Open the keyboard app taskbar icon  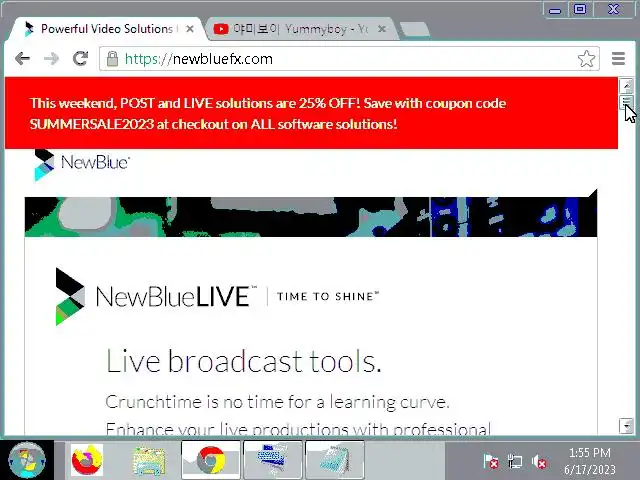tap(273, 460)
